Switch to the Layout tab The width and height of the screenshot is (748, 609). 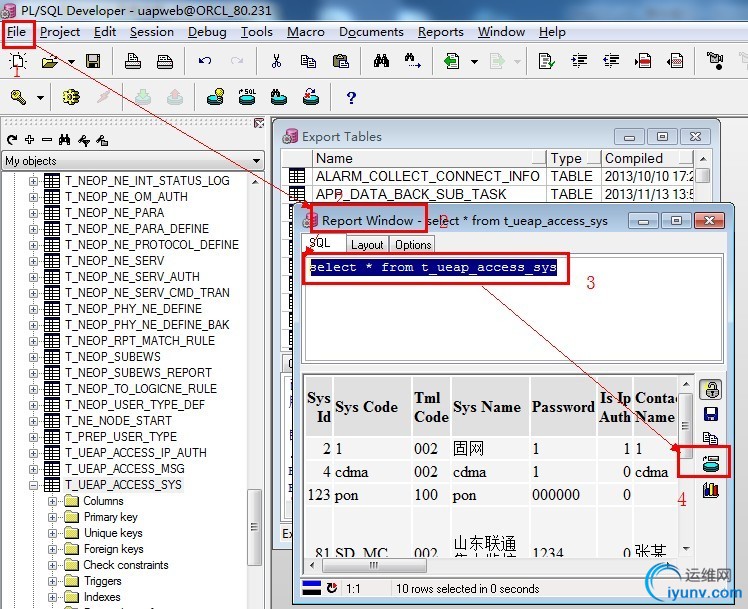(367, 245)
